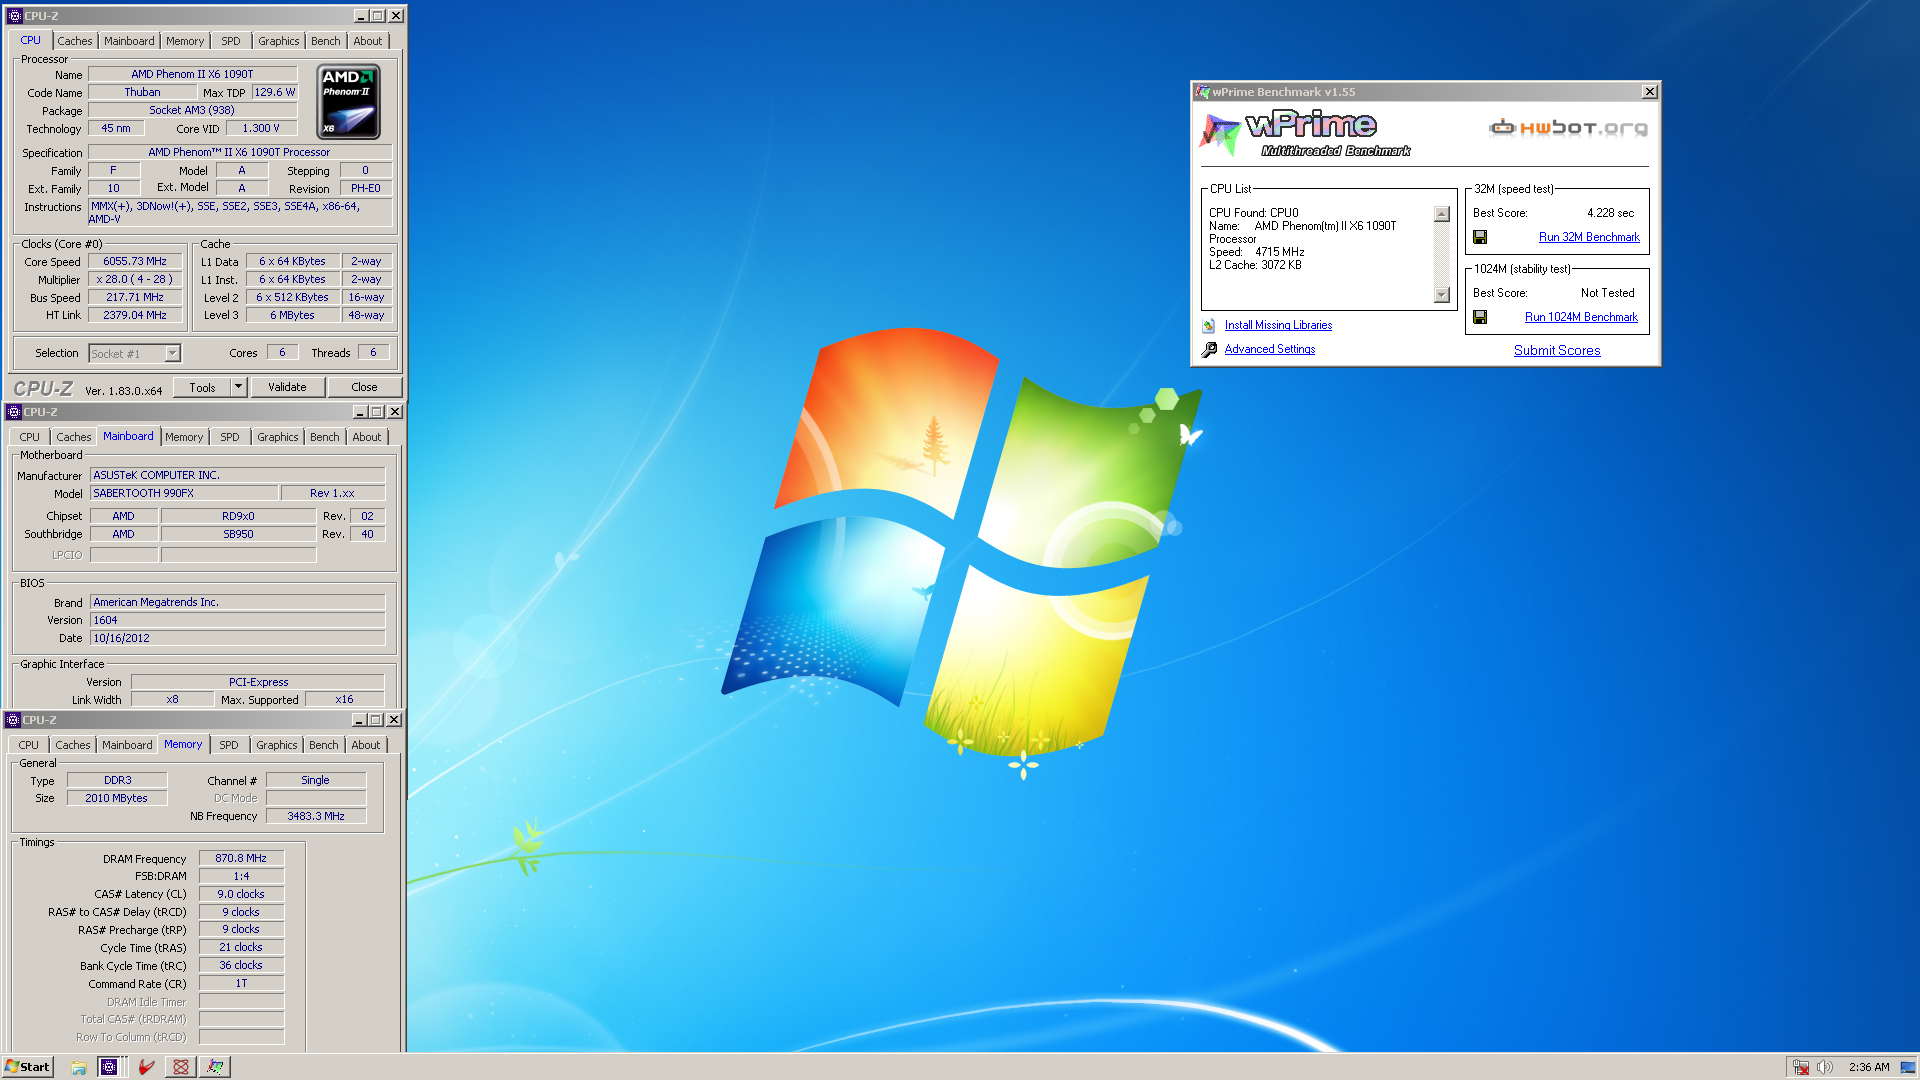
Task: Click the wPrime title bar icon
Action: (1203, 92)
